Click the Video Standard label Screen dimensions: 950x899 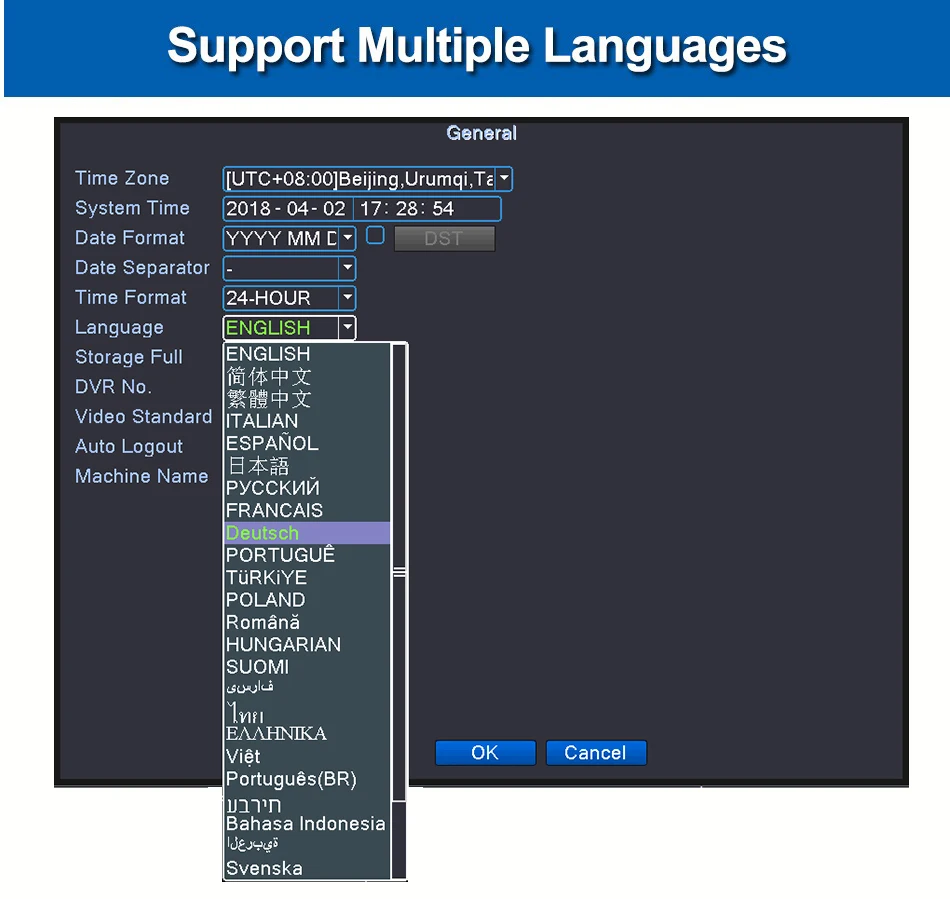pyautogui.click(x=144, y=416)
